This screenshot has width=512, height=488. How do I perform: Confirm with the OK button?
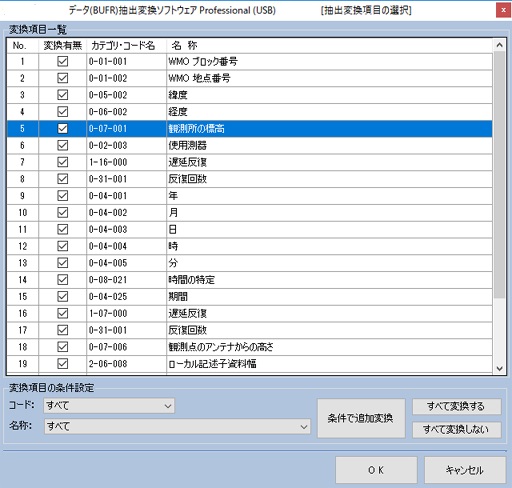(376, 470)
